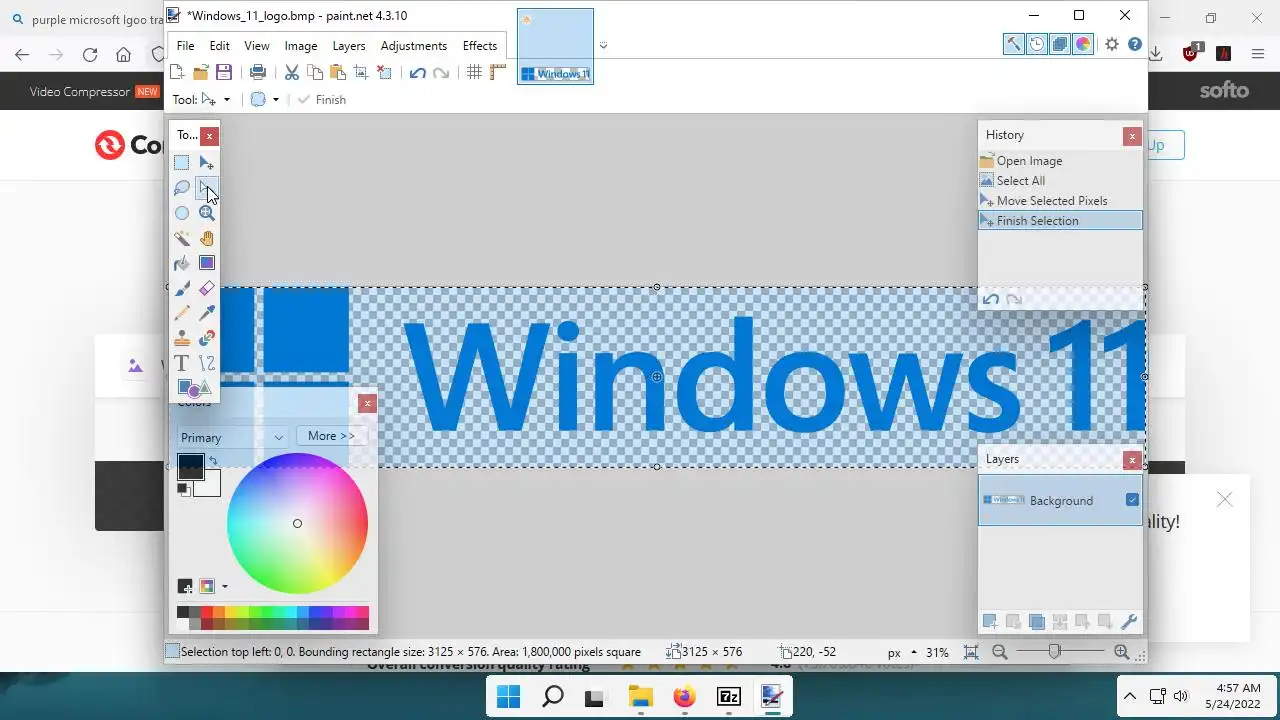Select the Clone Stamp tool
The height and width of the screenshot is (720, 1280).
tap(181, 338)
